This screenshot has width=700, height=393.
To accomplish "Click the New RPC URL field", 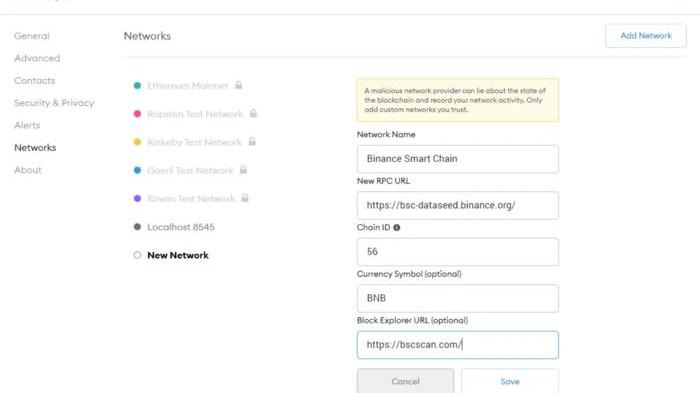I will tap(458, 205).
